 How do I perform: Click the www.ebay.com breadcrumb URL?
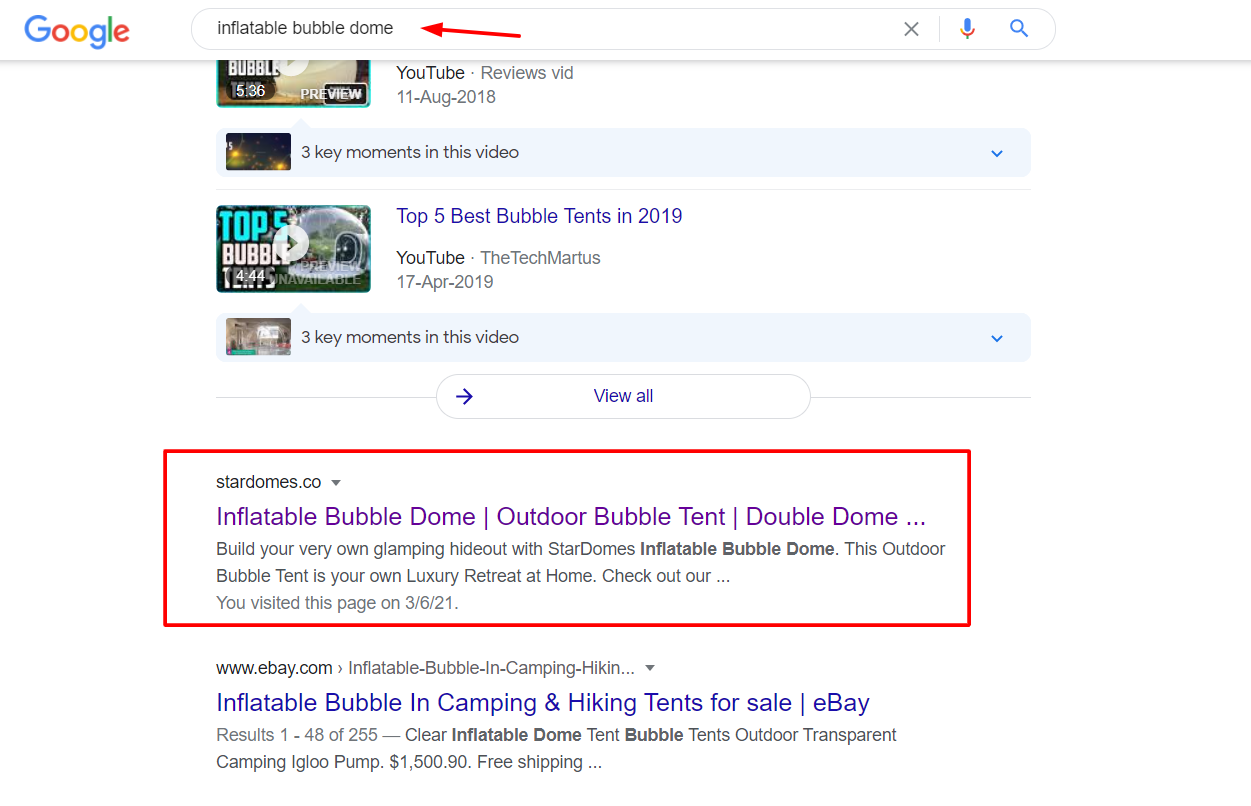coord(273,668)
